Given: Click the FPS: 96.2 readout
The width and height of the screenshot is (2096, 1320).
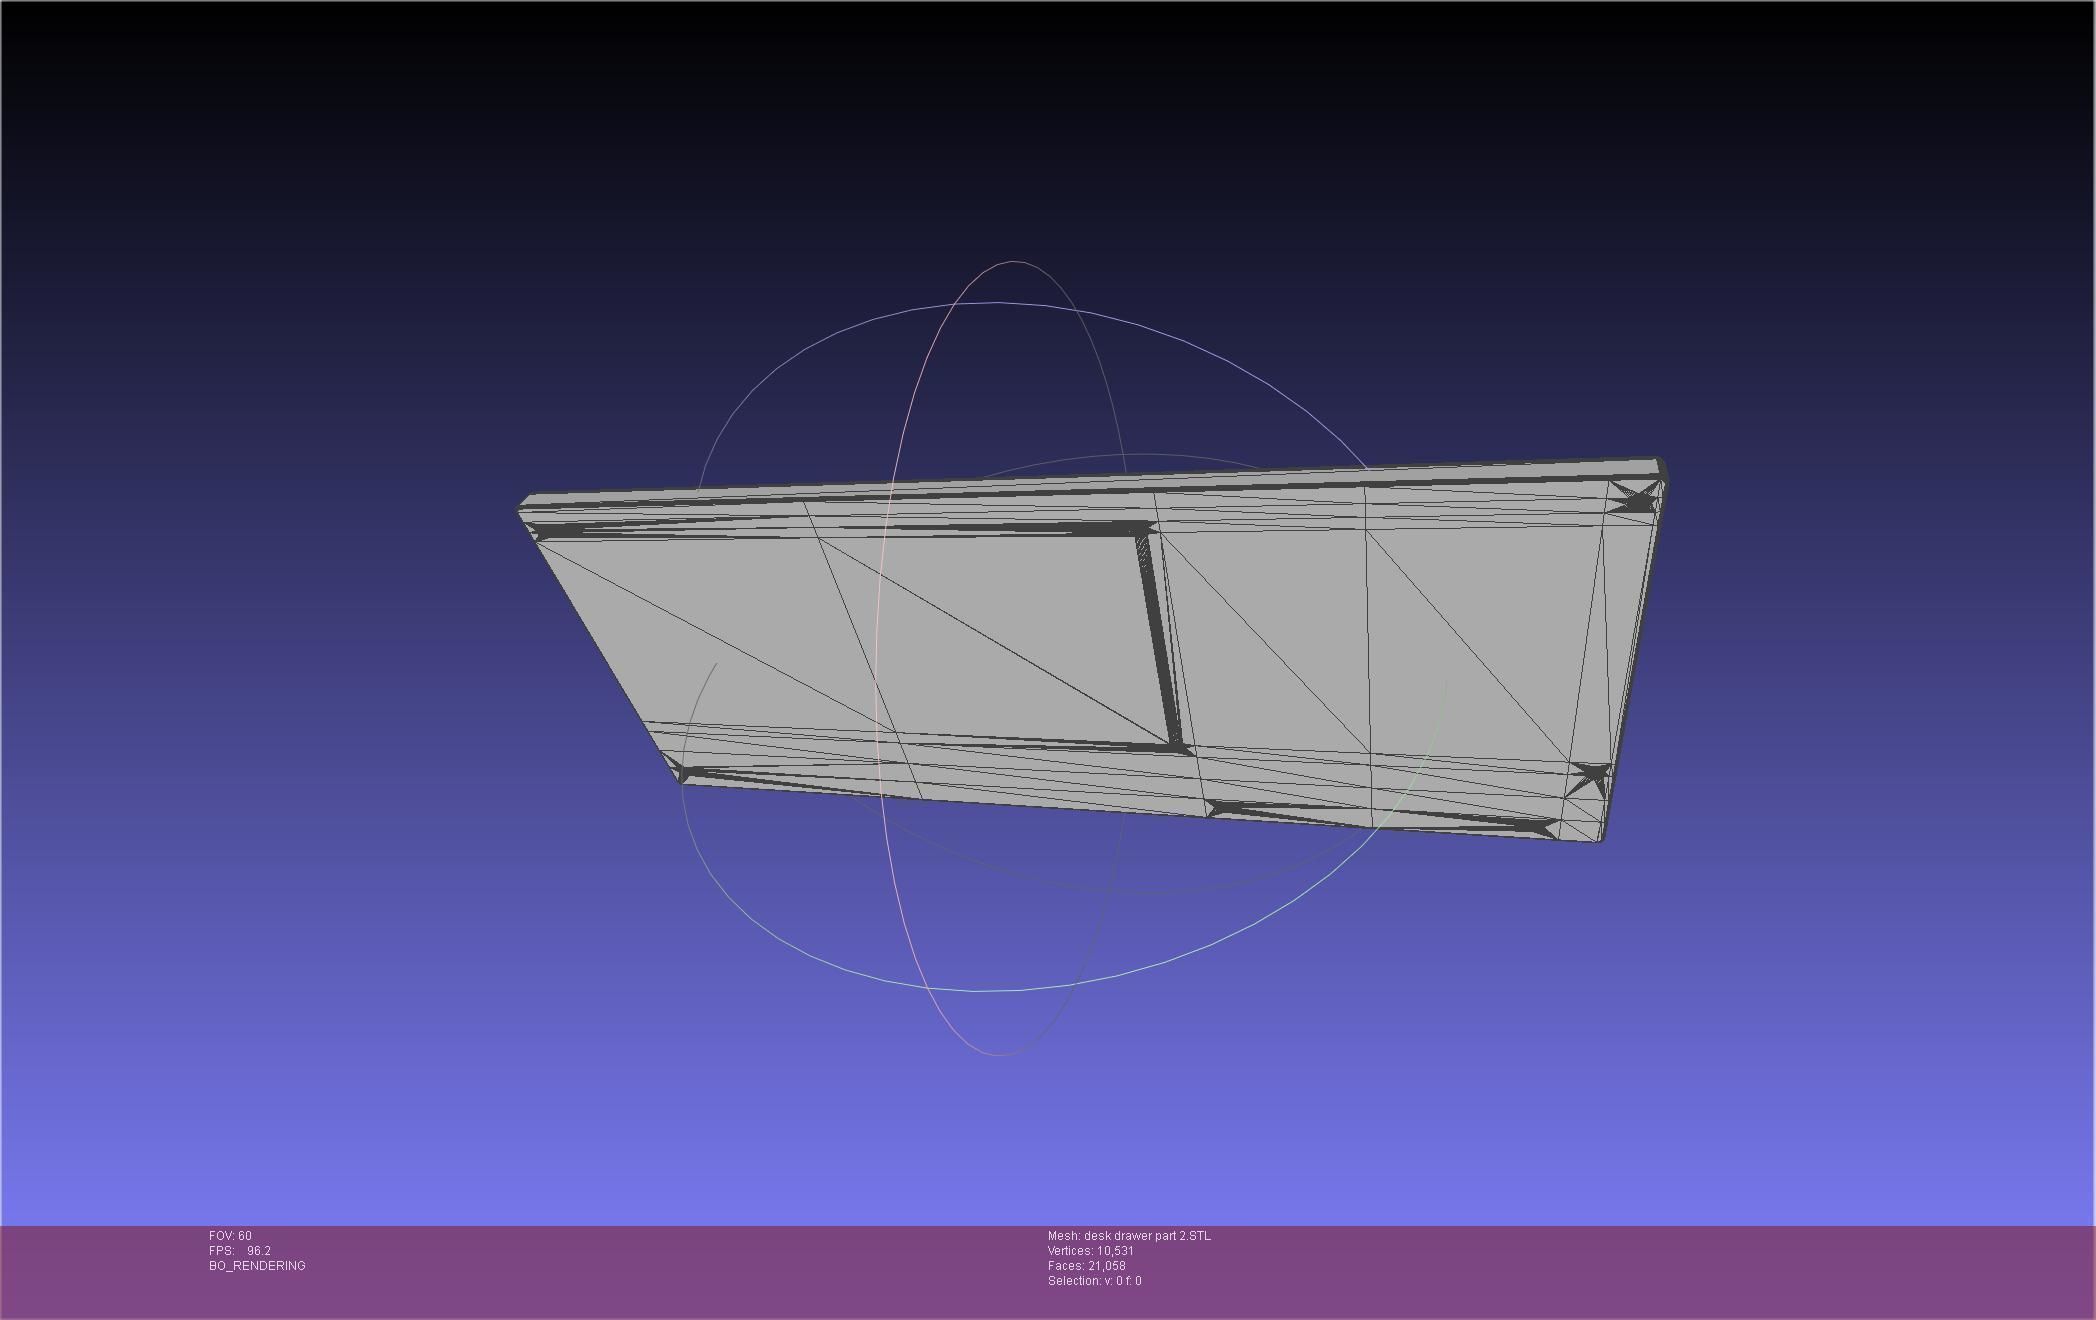Looking at the screenshot, I should (240, 1251).
